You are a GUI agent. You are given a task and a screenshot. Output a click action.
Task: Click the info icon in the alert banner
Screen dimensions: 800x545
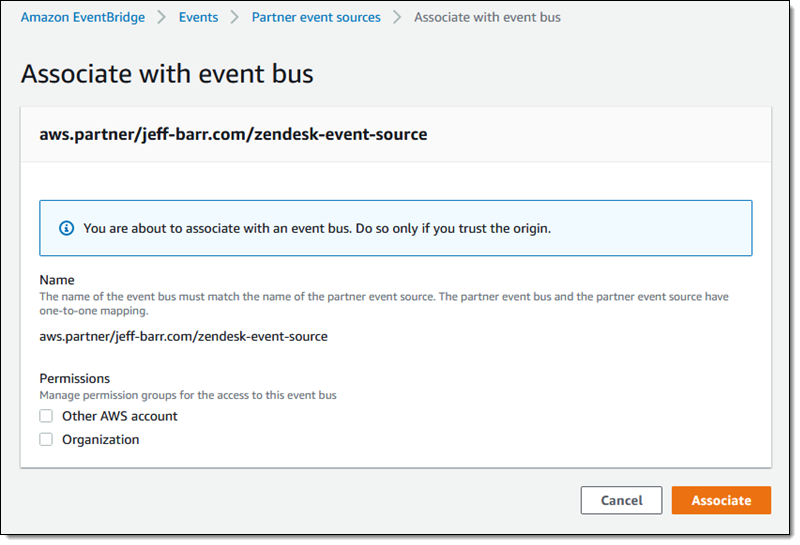(x=67, y=228)
